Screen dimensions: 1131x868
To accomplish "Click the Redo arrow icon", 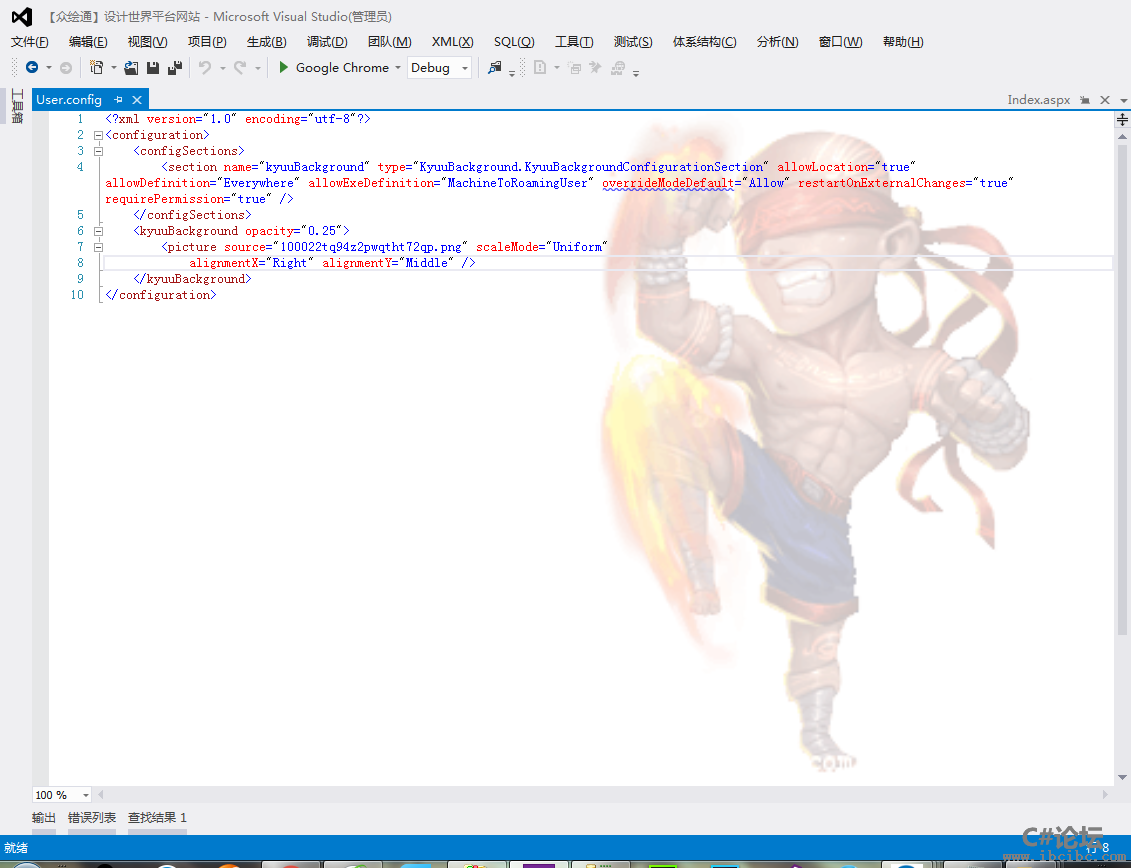I will 240,68.
